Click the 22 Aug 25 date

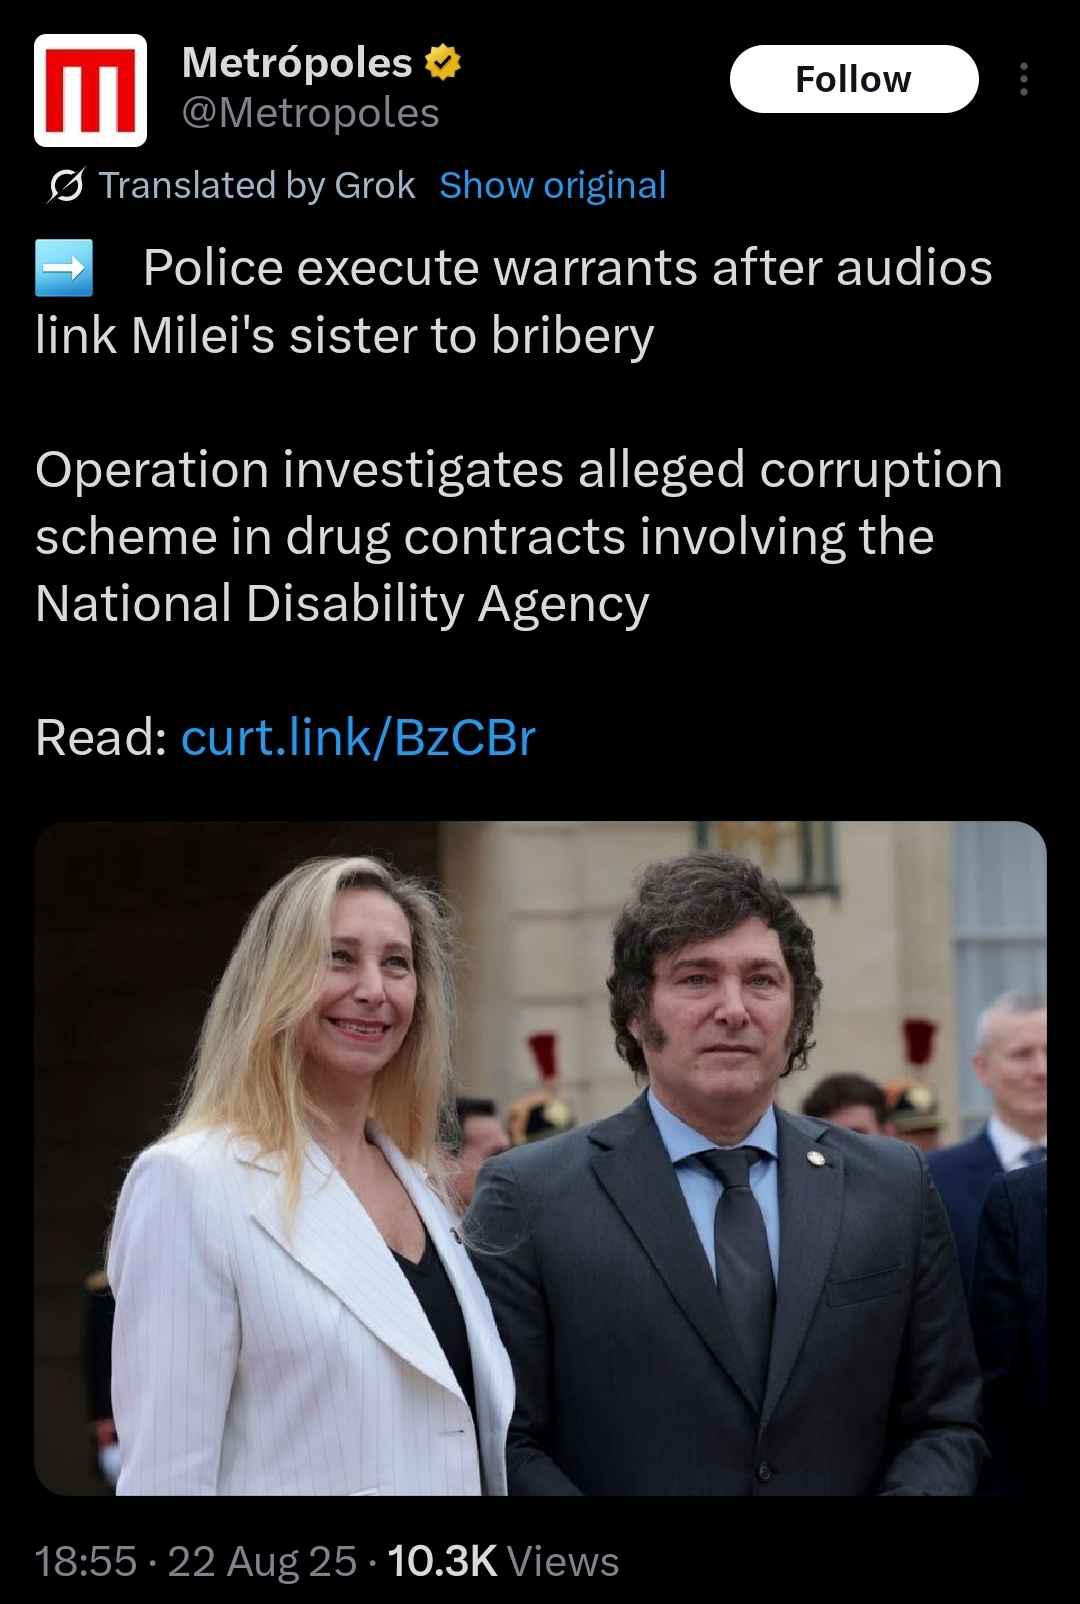click(x=262, y=1561)
